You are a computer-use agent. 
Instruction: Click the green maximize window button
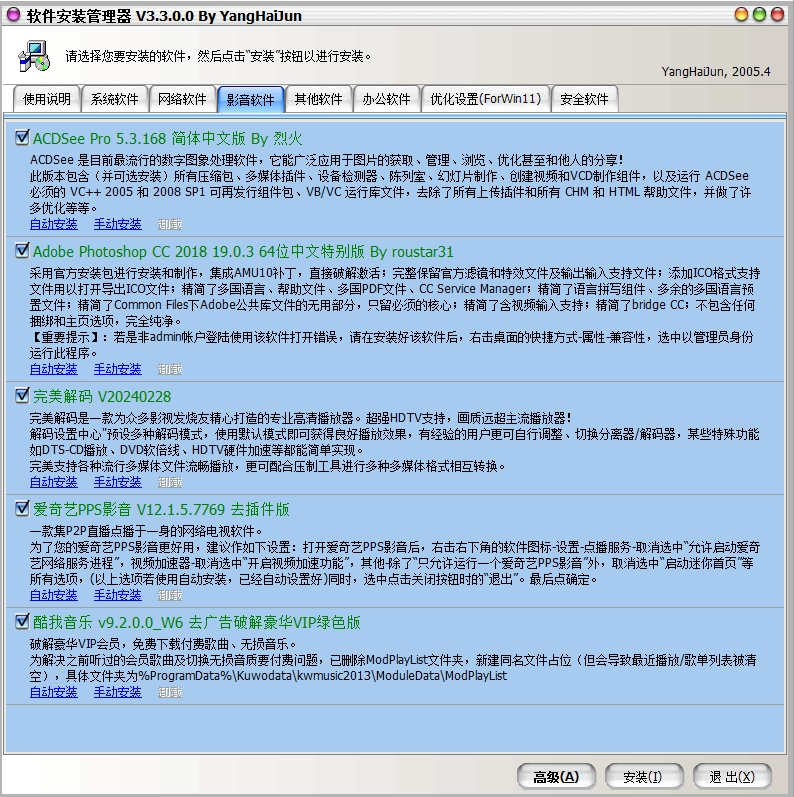[x=759, y=14]
